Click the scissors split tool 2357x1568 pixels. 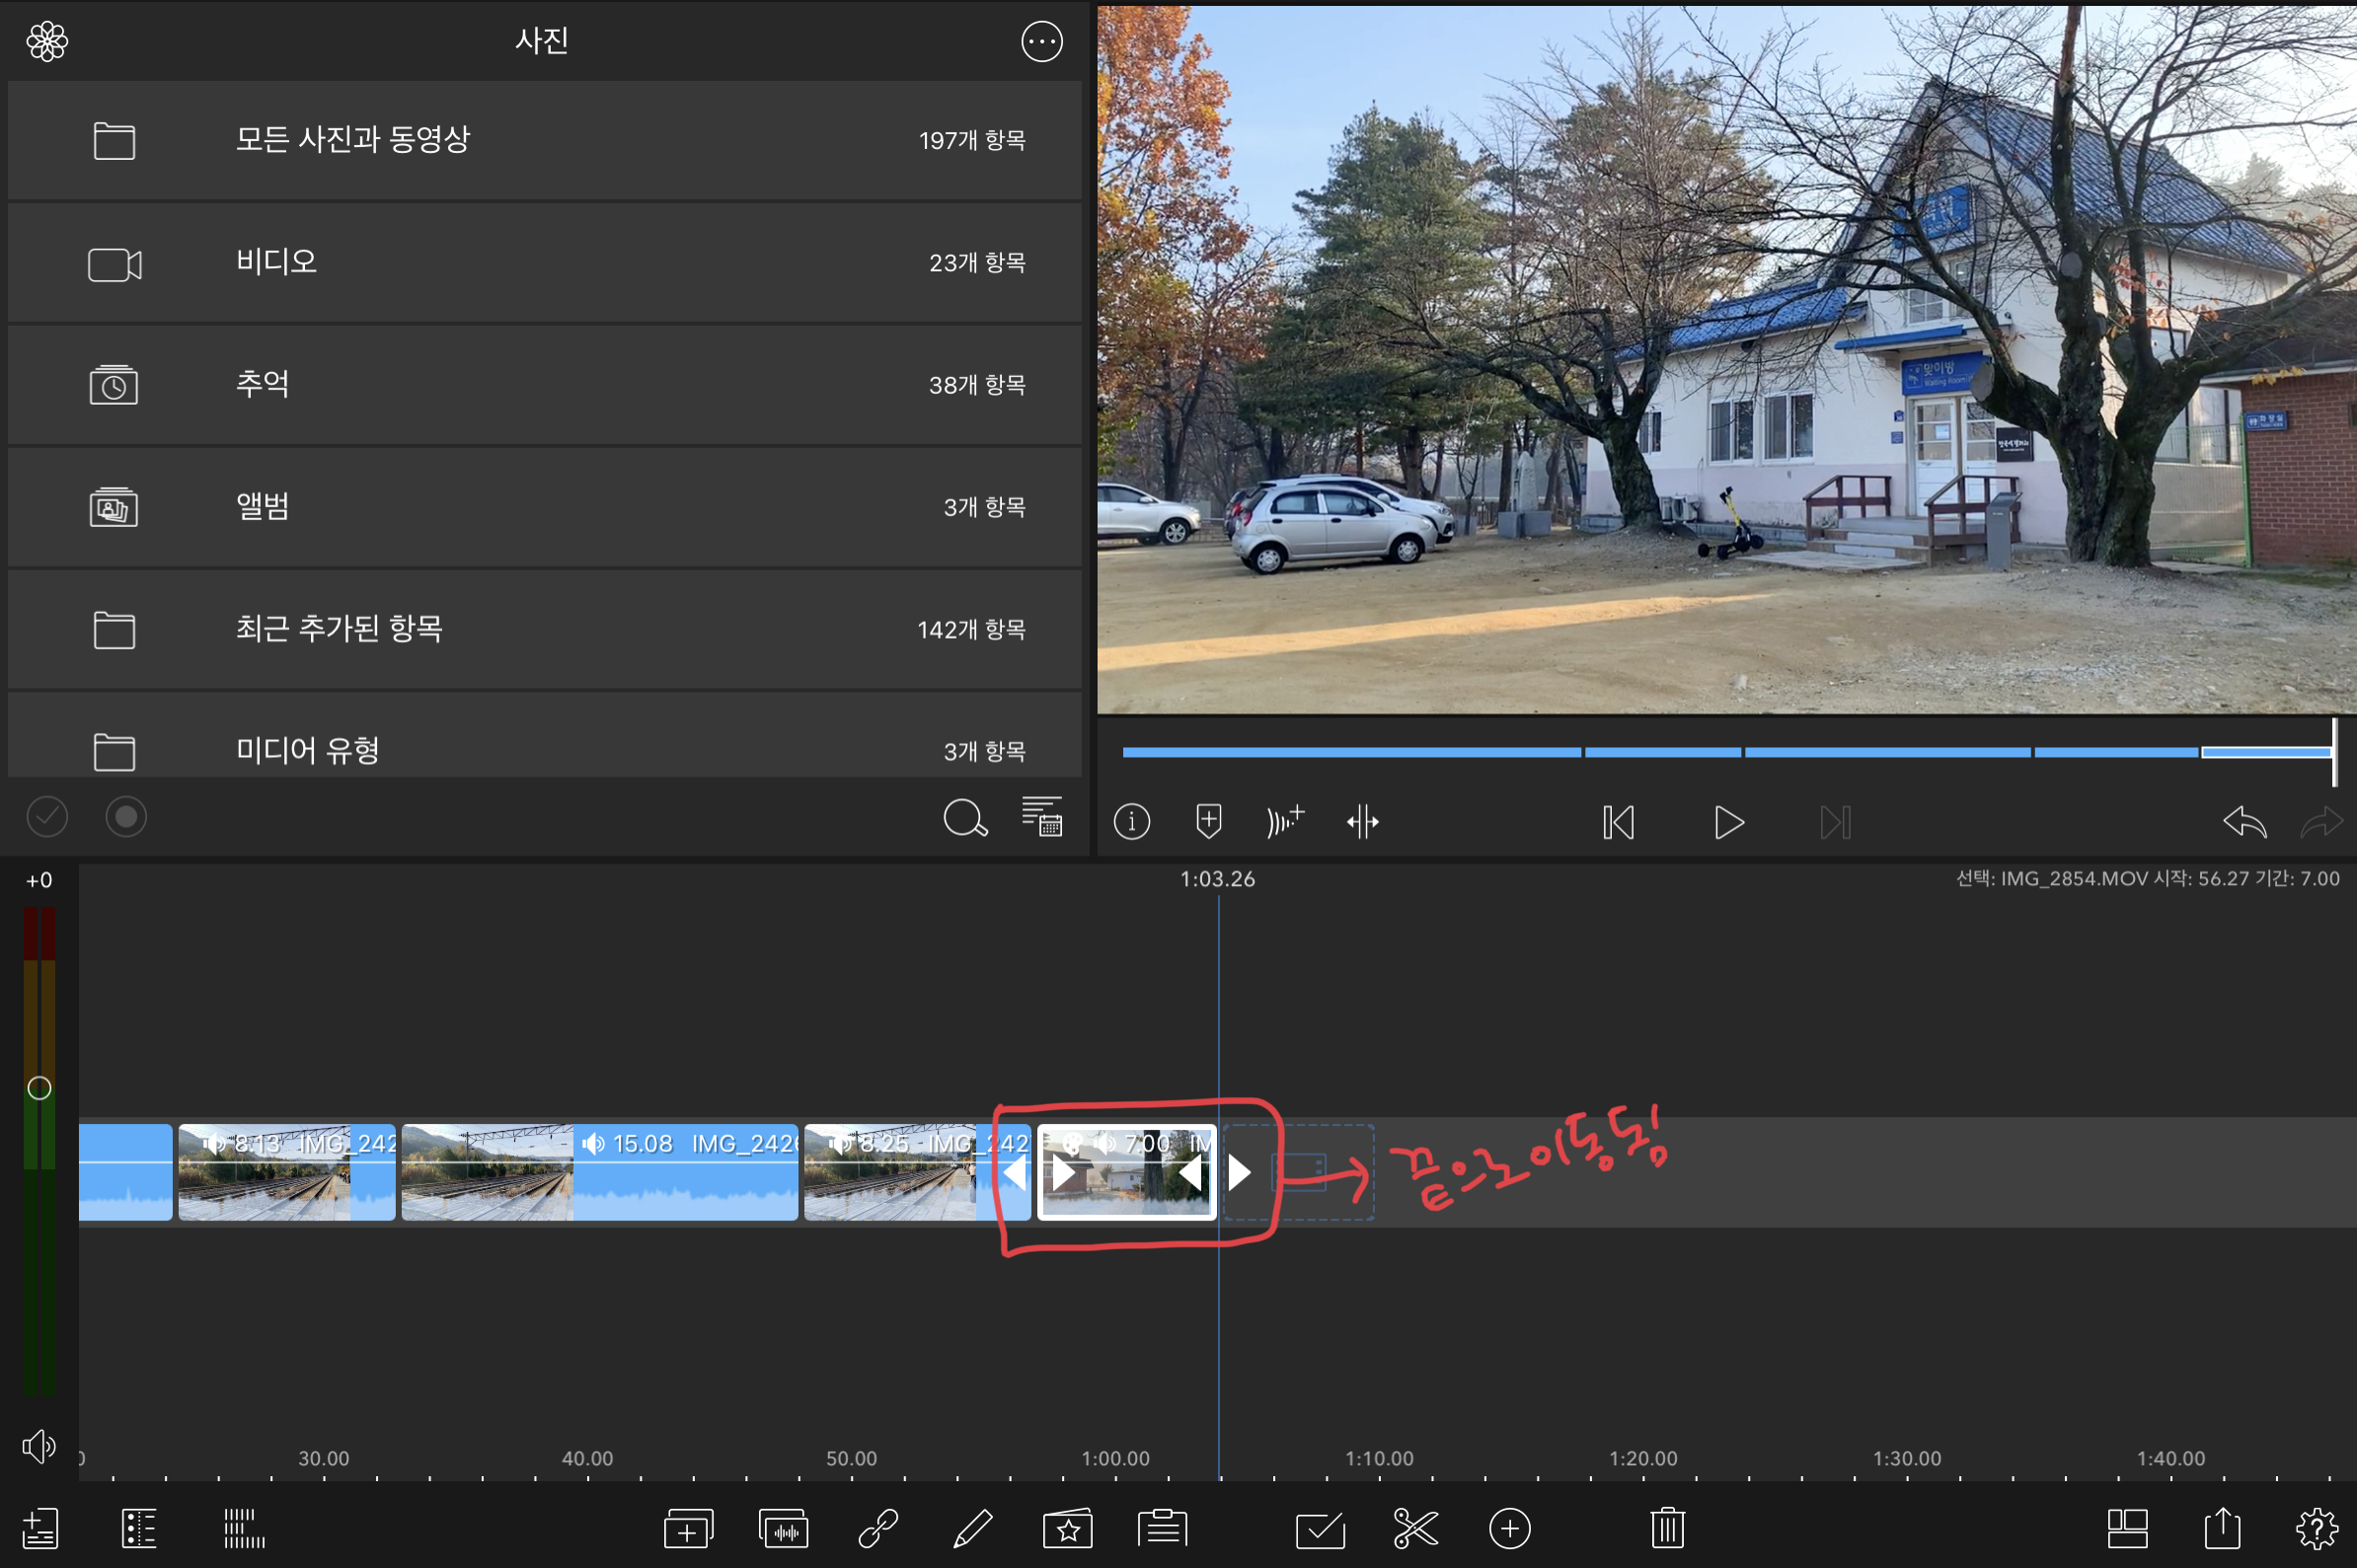click(x=1414, y=1528)
